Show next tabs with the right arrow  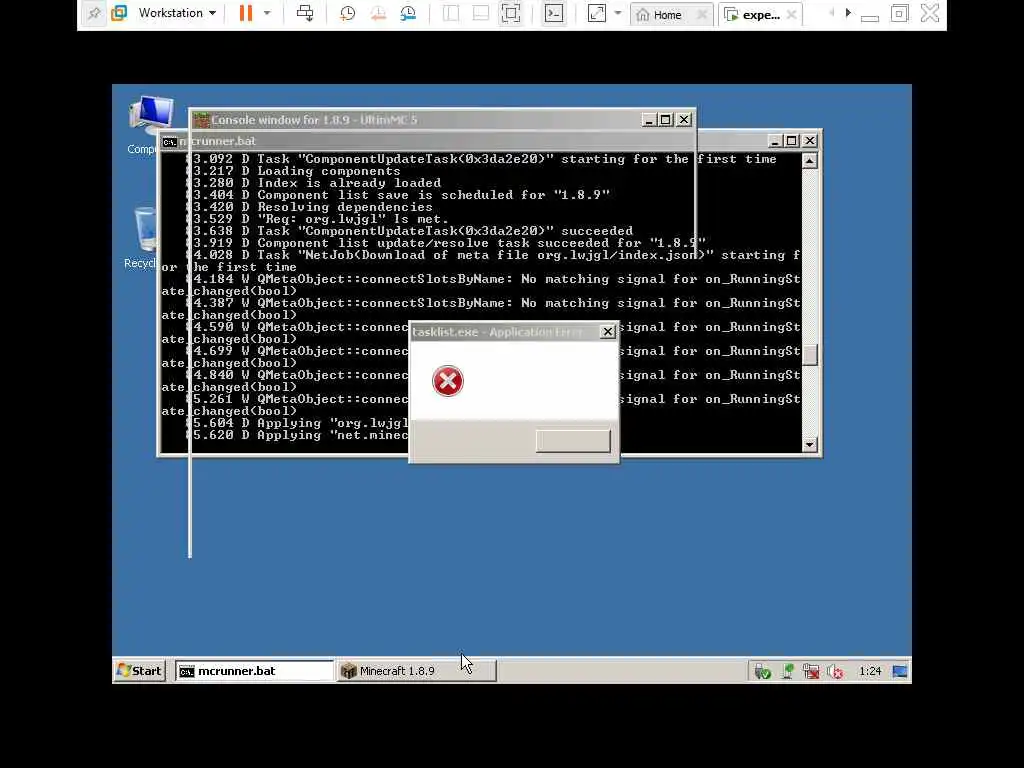tap(848, 13)
